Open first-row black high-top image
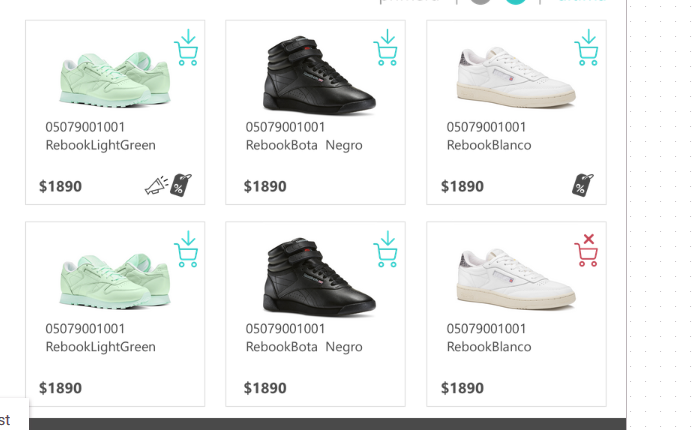 point(318,75)
